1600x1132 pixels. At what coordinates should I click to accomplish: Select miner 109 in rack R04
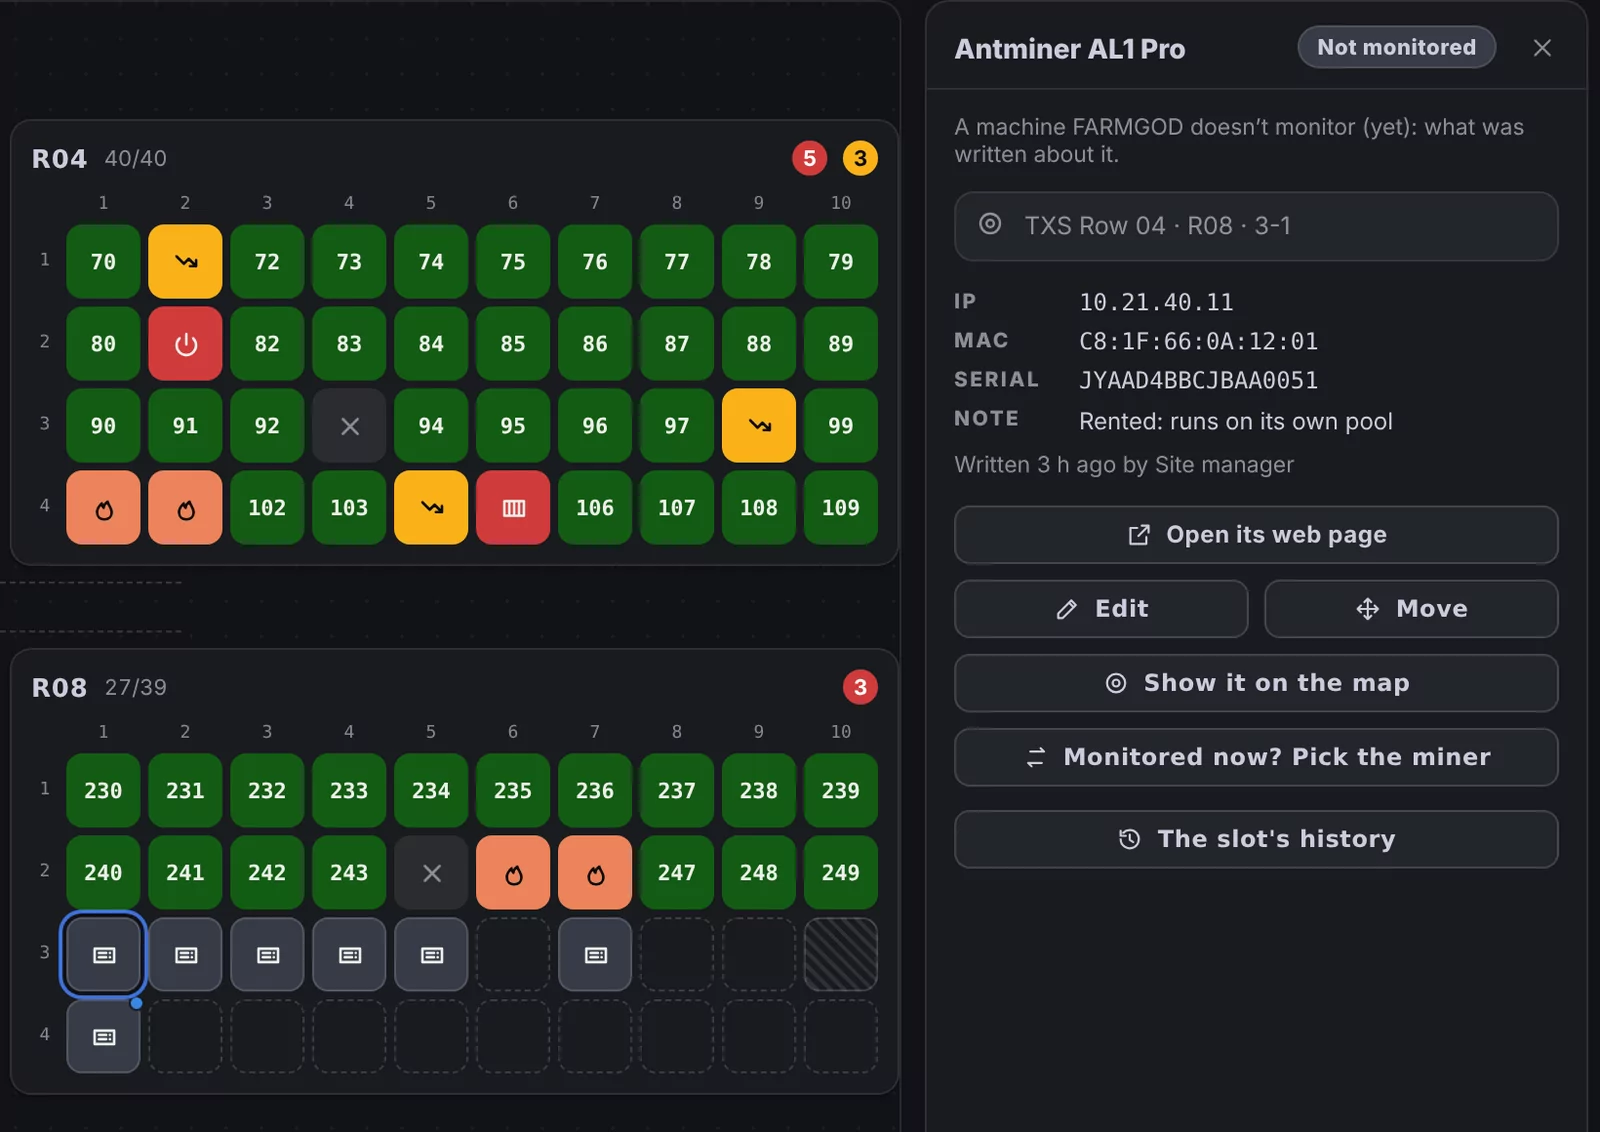pyautogui.click(x=841, y=507)
